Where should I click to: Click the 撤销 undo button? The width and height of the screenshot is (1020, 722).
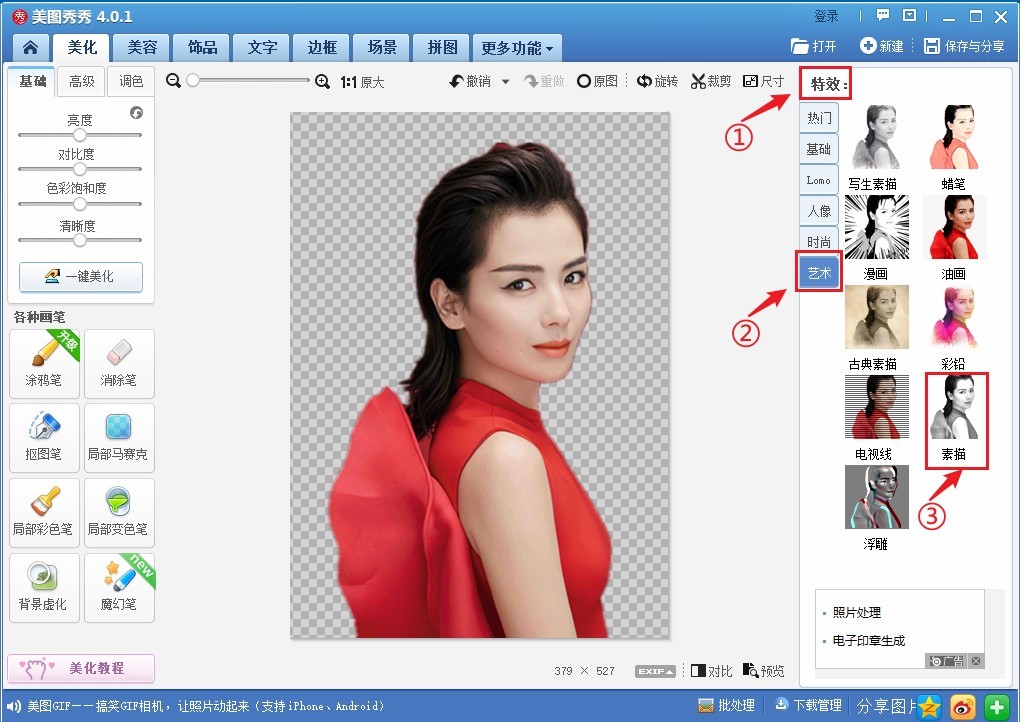click(470, 81)
